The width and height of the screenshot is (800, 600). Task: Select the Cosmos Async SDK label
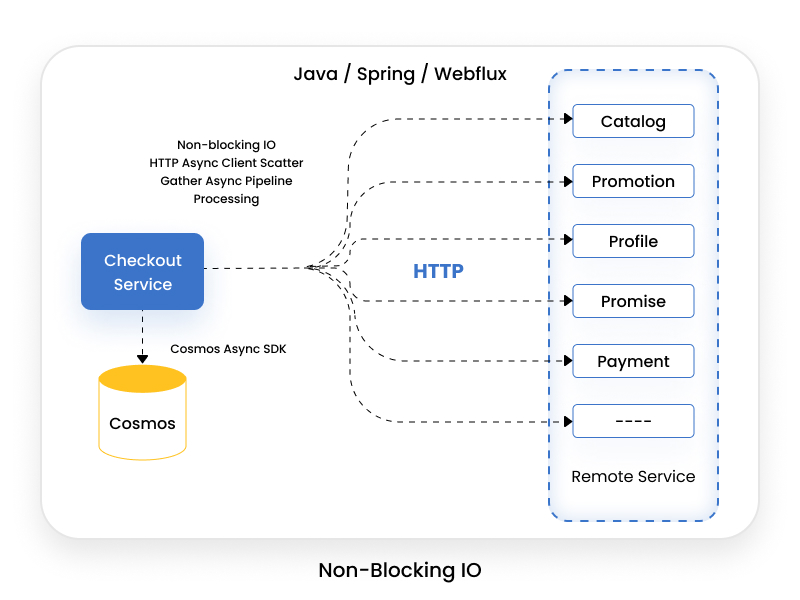point(228,349)
